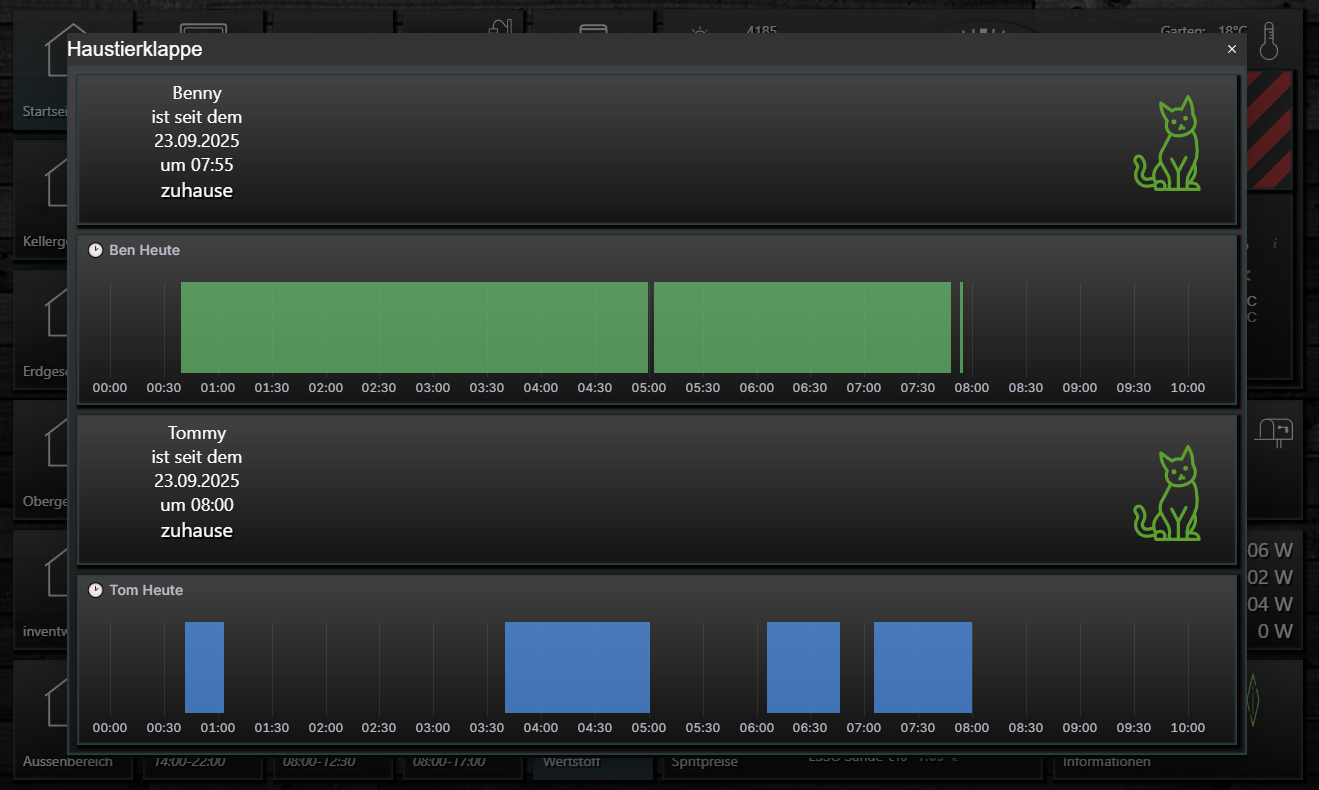The width and height of the screenshot is (1319, 790).
Task: Select Tom's blue bar from 07:00 to 08:00
Action: (x=923, y=667)
